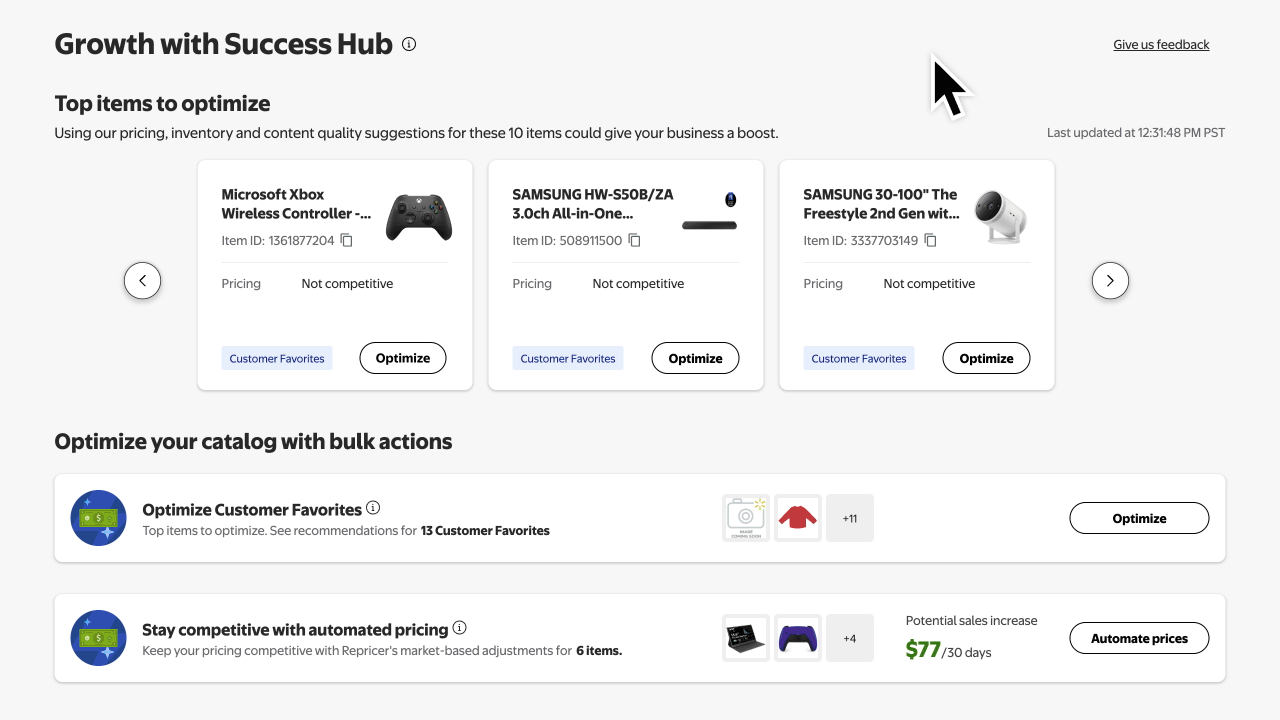Click Customer Favorites tag on Xbox card
Viewport: 1280px width, 720px height.
277,358
